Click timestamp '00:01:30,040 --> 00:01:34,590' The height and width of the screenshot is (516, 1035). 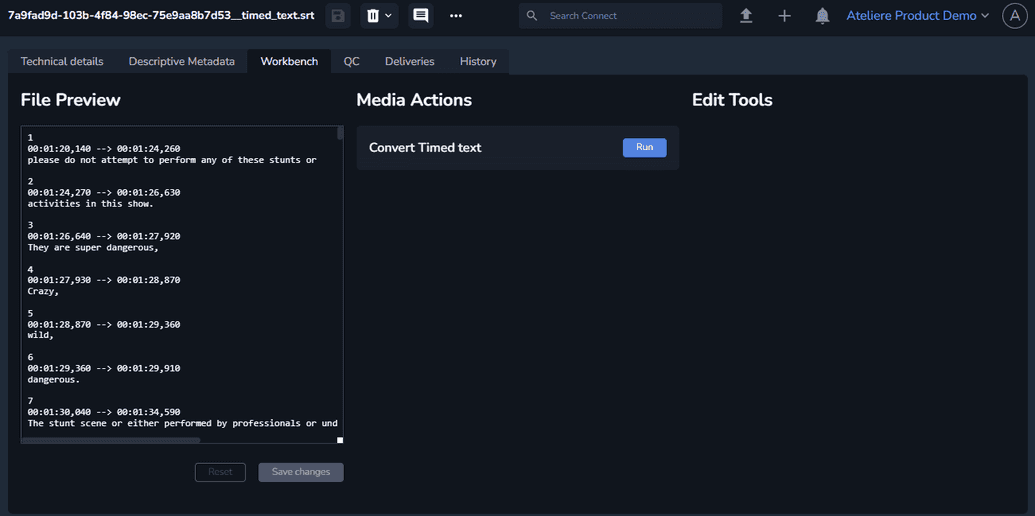[104, 412]
